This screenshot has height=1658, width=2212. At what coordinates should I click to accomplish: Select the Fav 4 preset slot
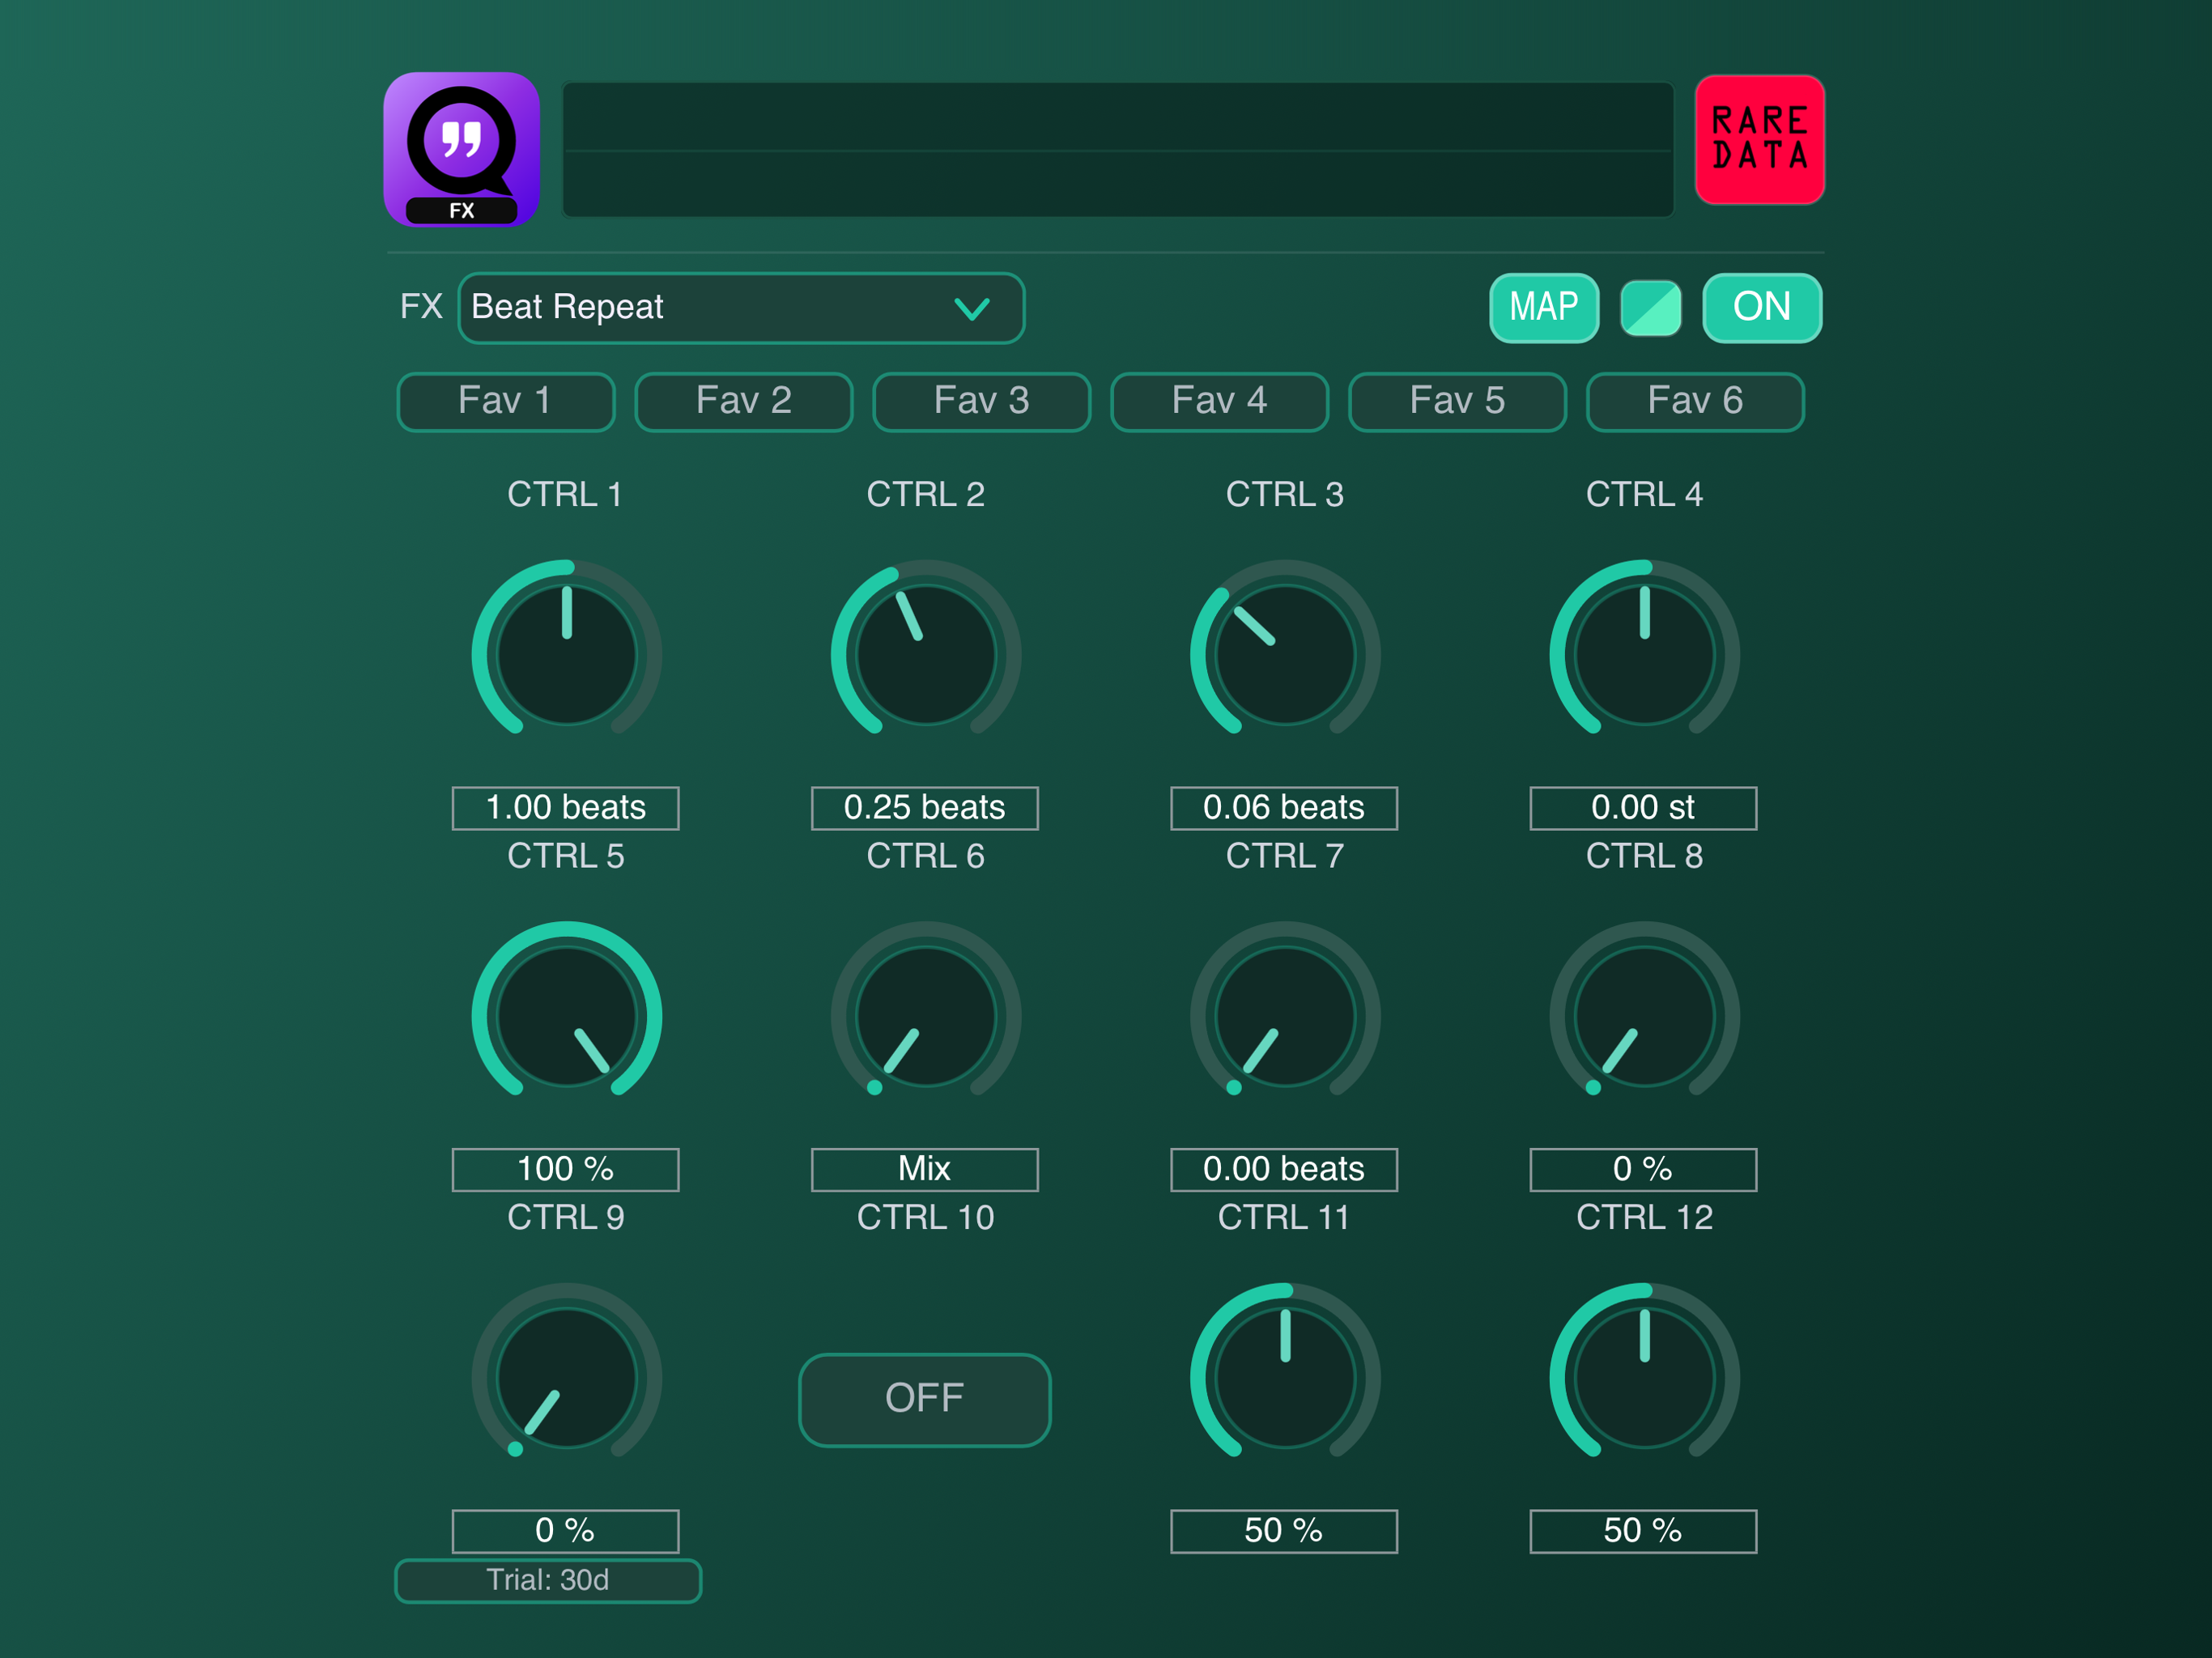[1219, 402]
